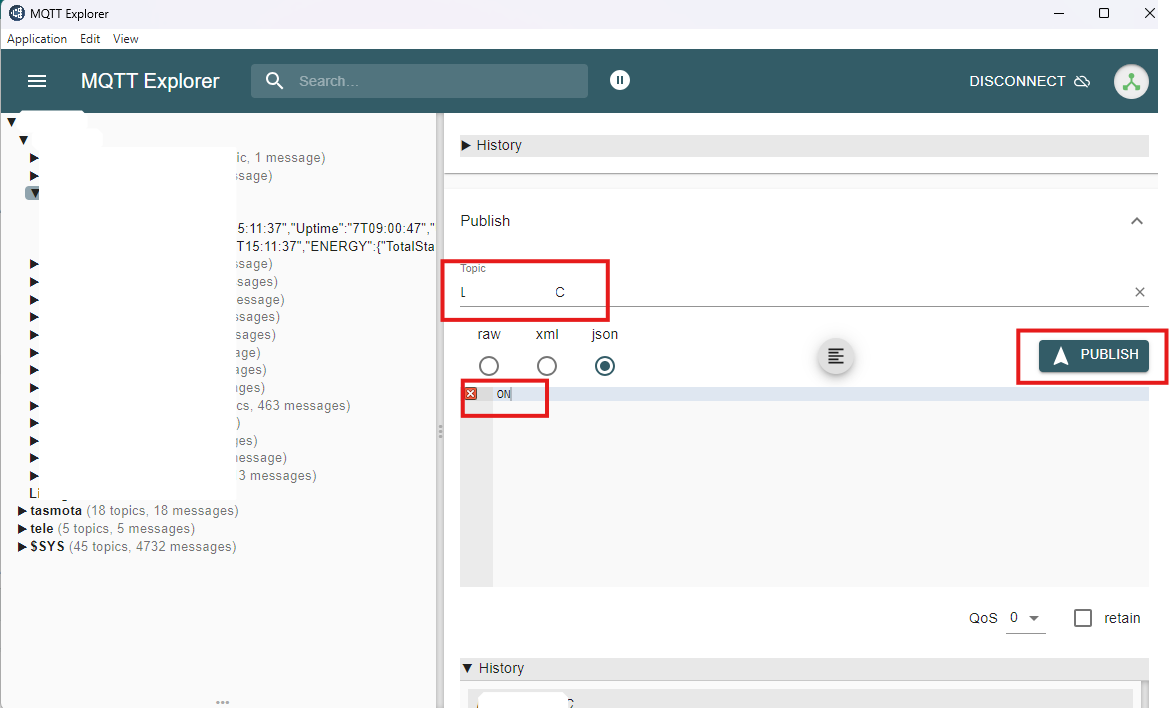Click the Publish section heading
The height and width of the screenshot is (708, 1169).
[x=485, y=221]
